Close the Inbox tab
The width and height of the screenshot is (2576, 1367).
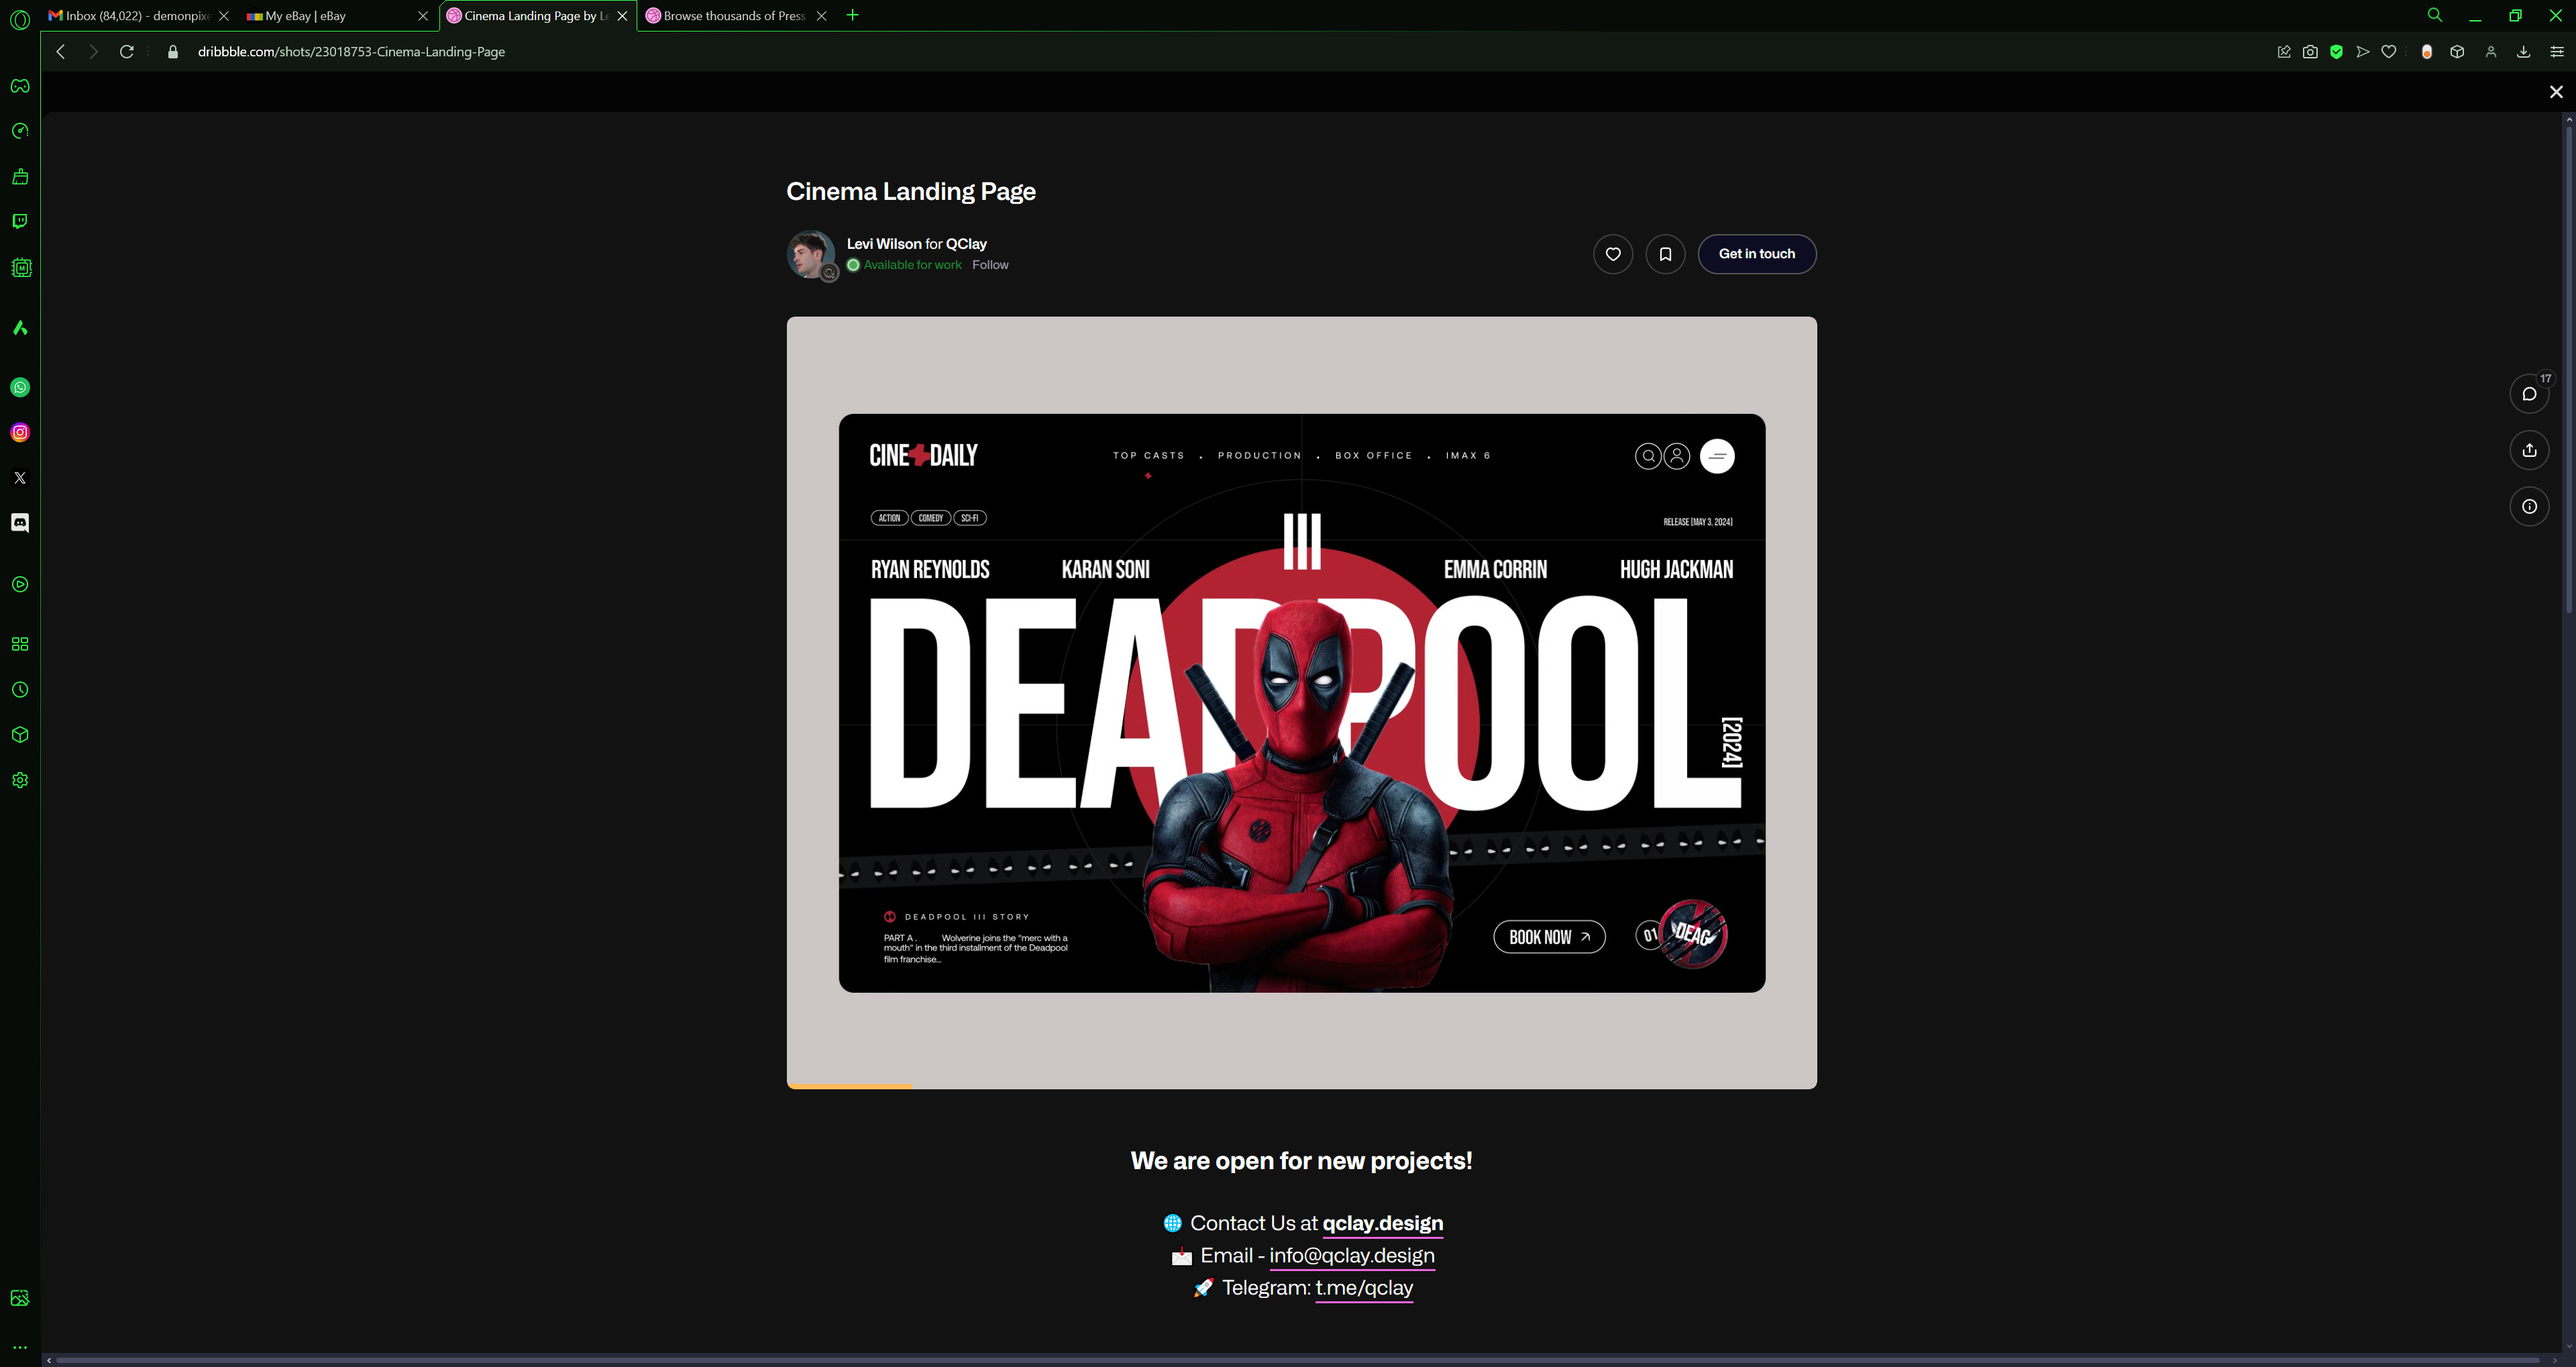(224, 16)
